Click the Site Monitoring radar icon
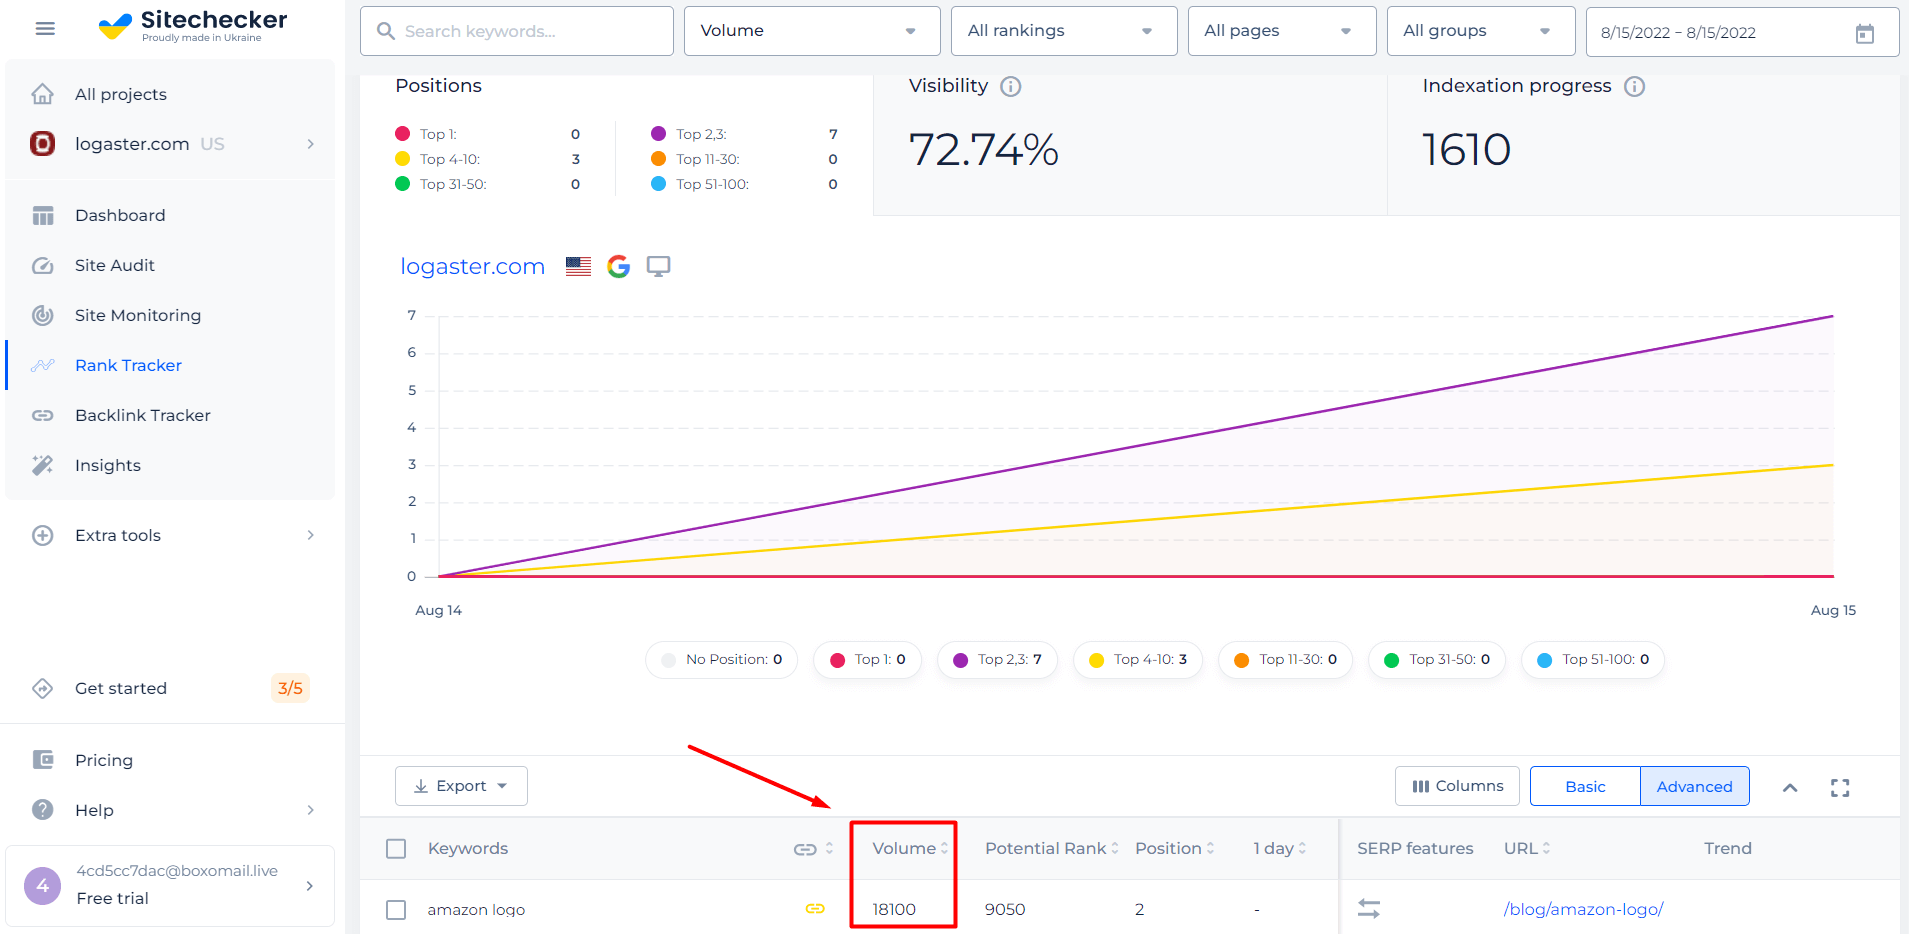This screenshot has width=1909, height=934. (42, 315)
